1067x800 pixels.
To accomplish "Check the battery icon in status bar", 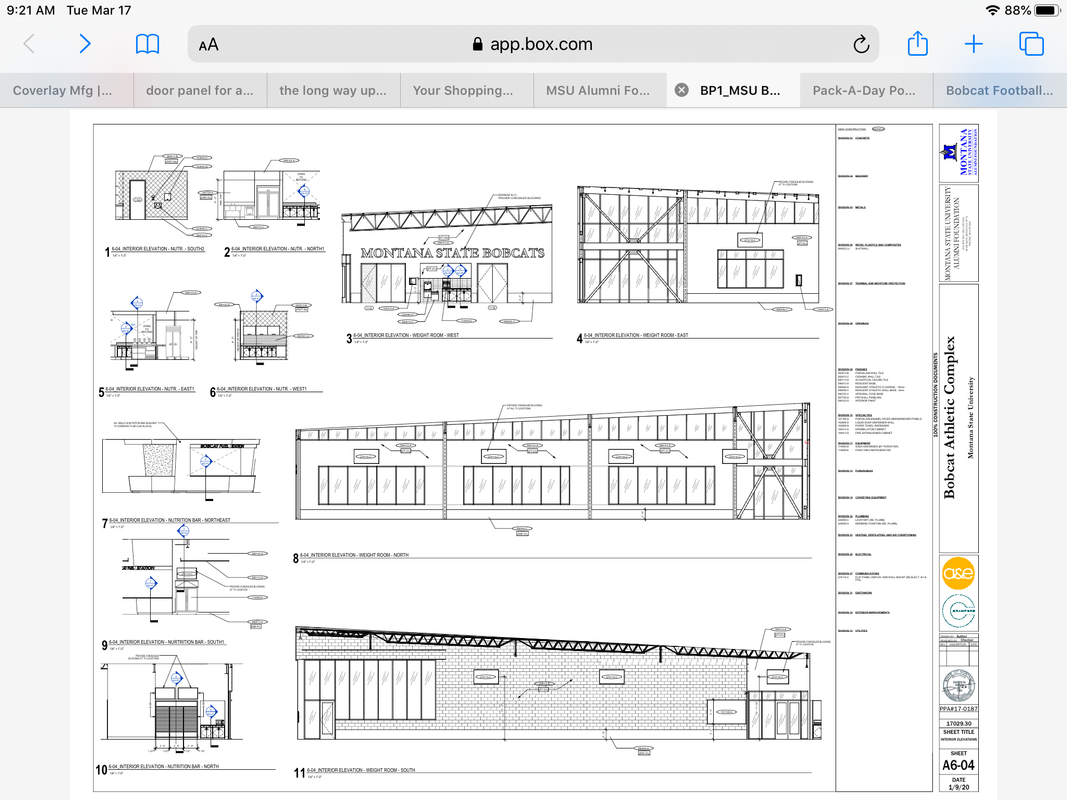I will pyautogui.click(x=1047, y=10).
